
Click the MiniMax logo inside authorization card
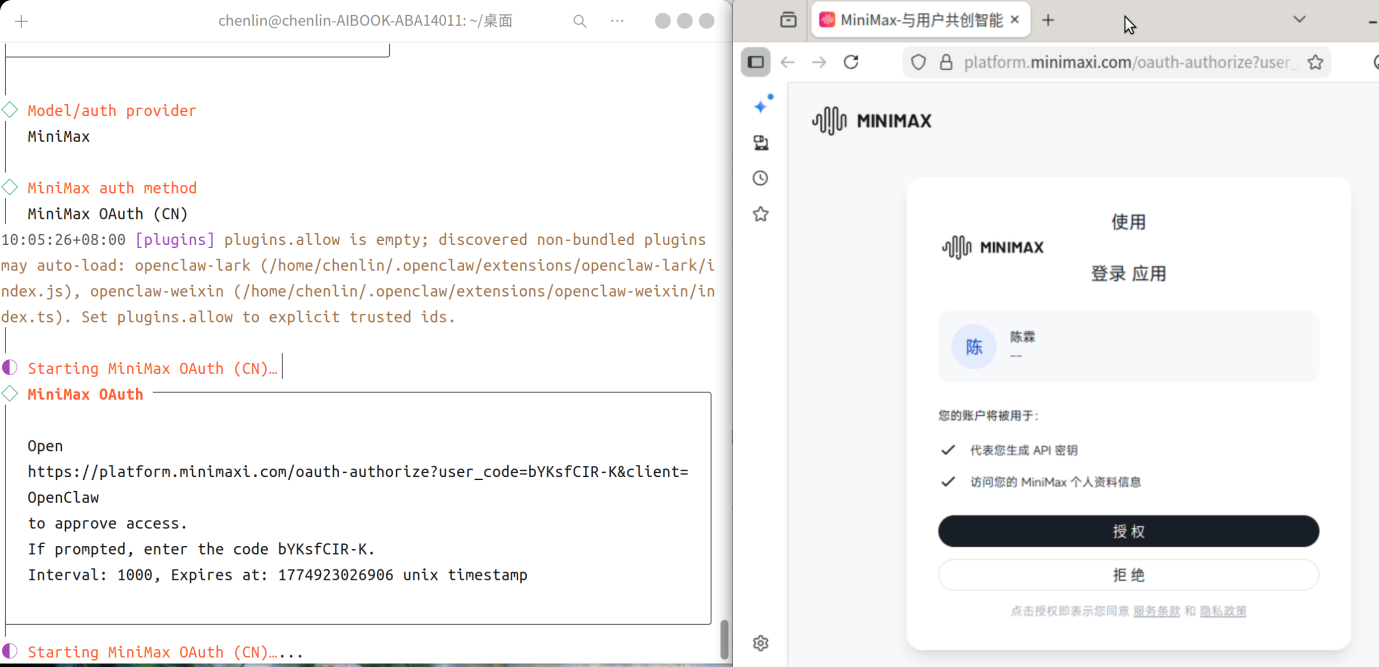coord(993,247)
